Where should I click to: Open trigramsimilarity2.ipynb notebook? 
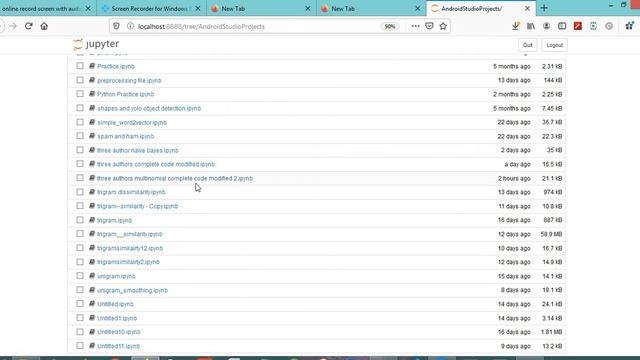coord(128,262)
